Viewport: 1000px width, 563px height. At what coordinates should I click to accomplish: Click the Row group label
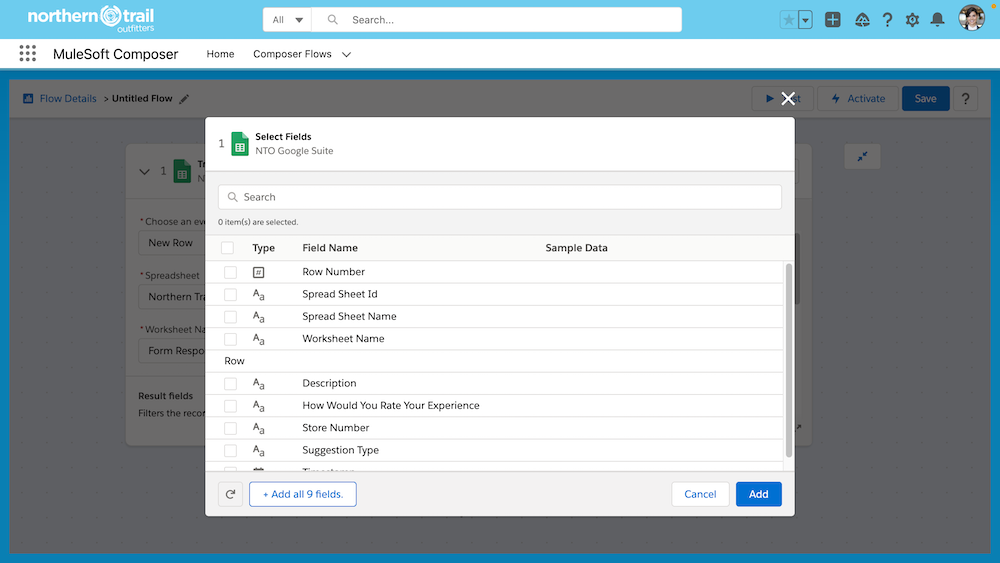point(234,361)
